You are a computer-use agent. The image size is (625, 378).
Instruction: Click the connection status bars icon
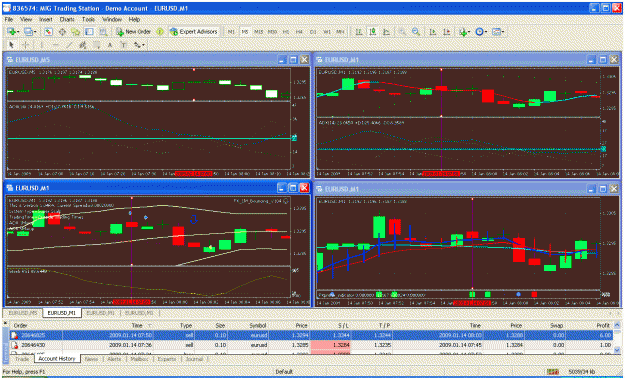(553, 372)
